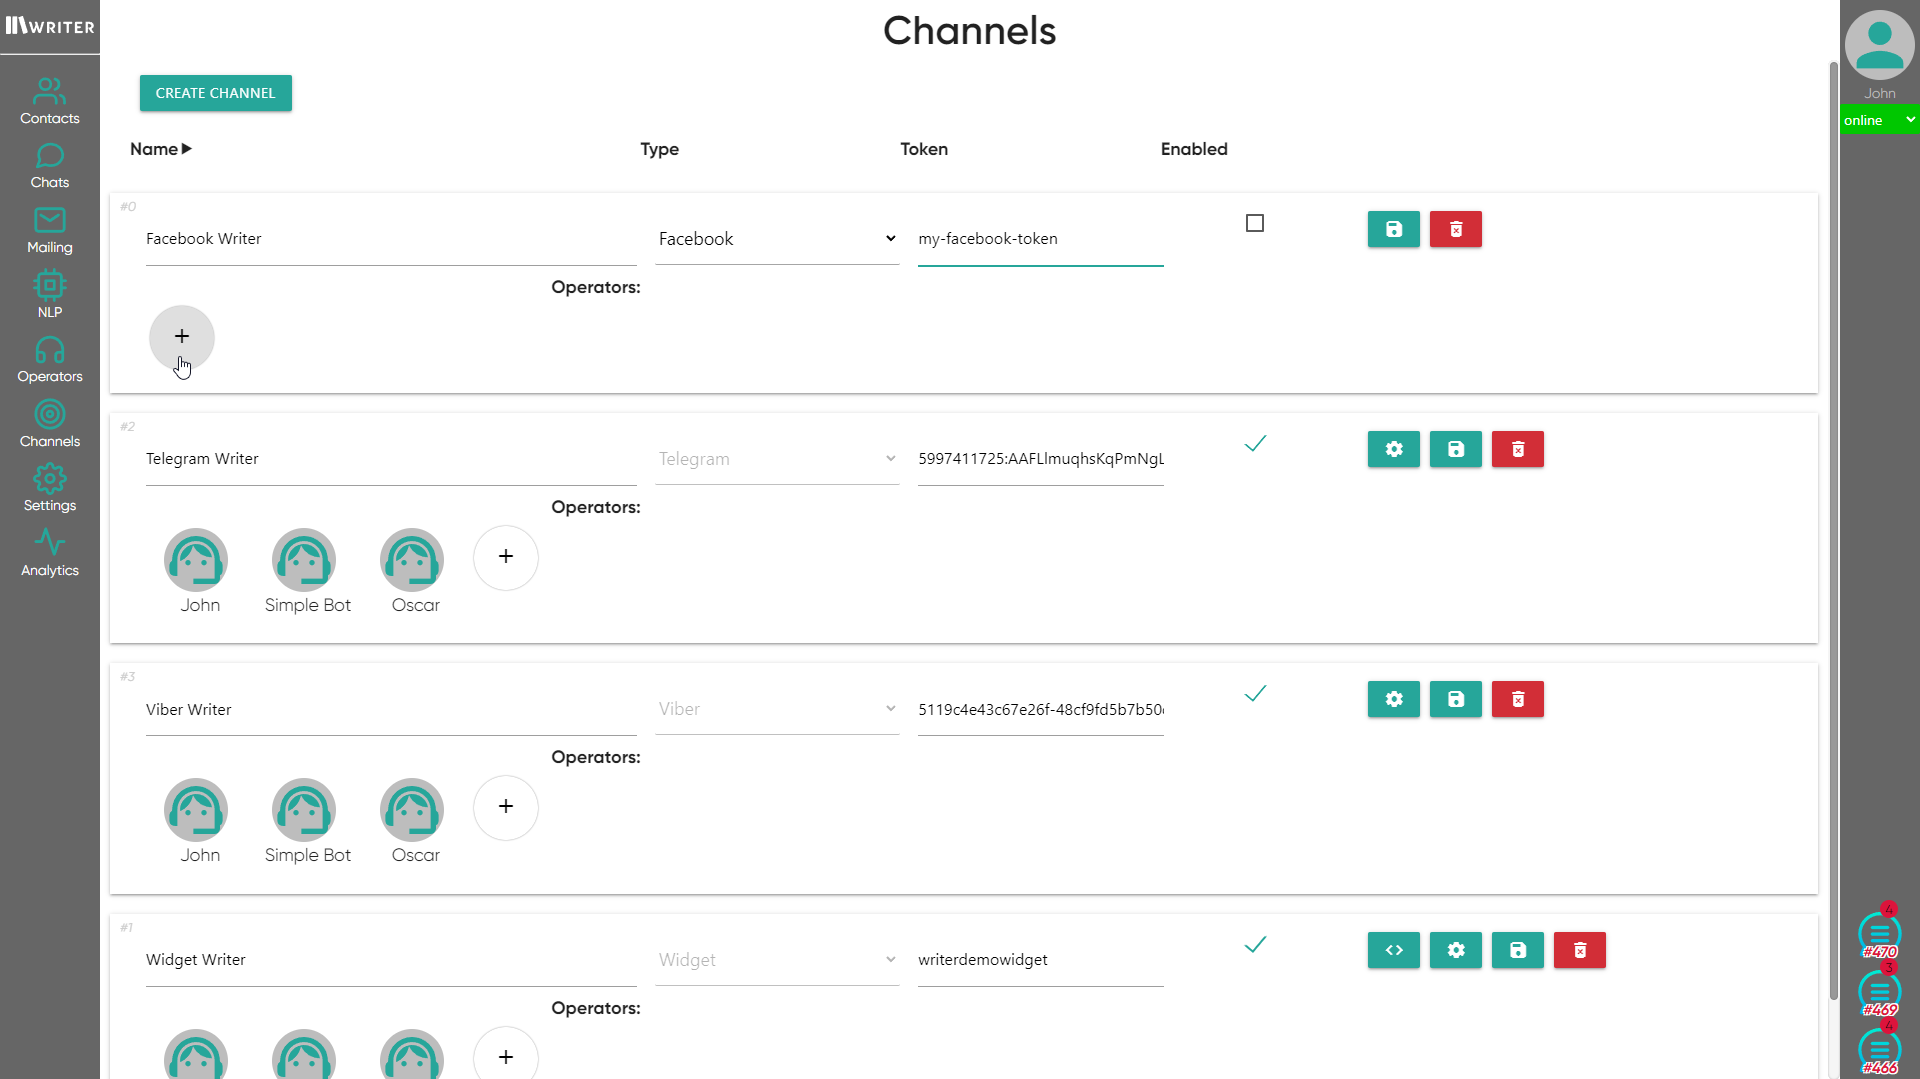Open the Operators page in sidebar

coord(50,360)
